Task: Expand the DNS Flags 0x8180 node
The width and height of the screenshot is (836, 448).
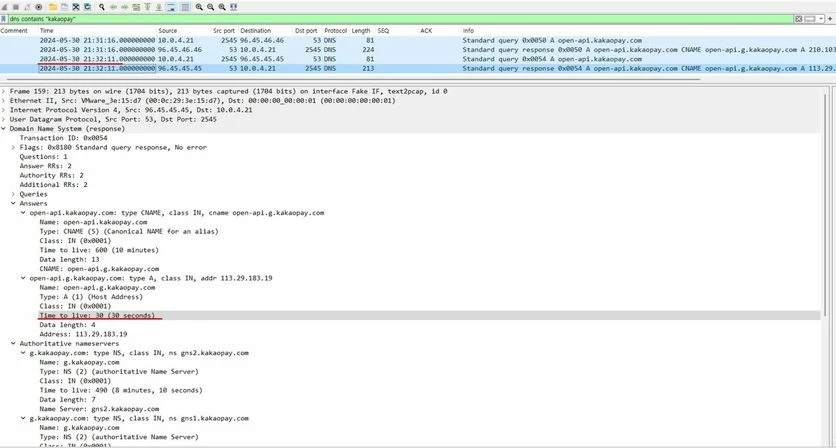Action: click(x=13, y=147)
